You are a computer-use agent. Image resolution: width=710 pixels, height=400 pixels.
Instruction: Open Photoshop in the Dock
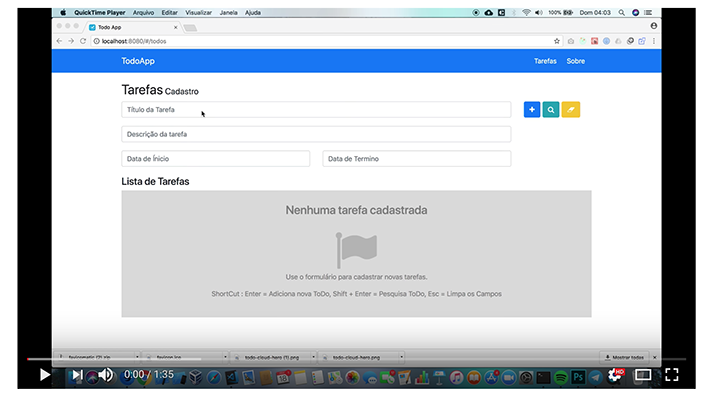578,377
